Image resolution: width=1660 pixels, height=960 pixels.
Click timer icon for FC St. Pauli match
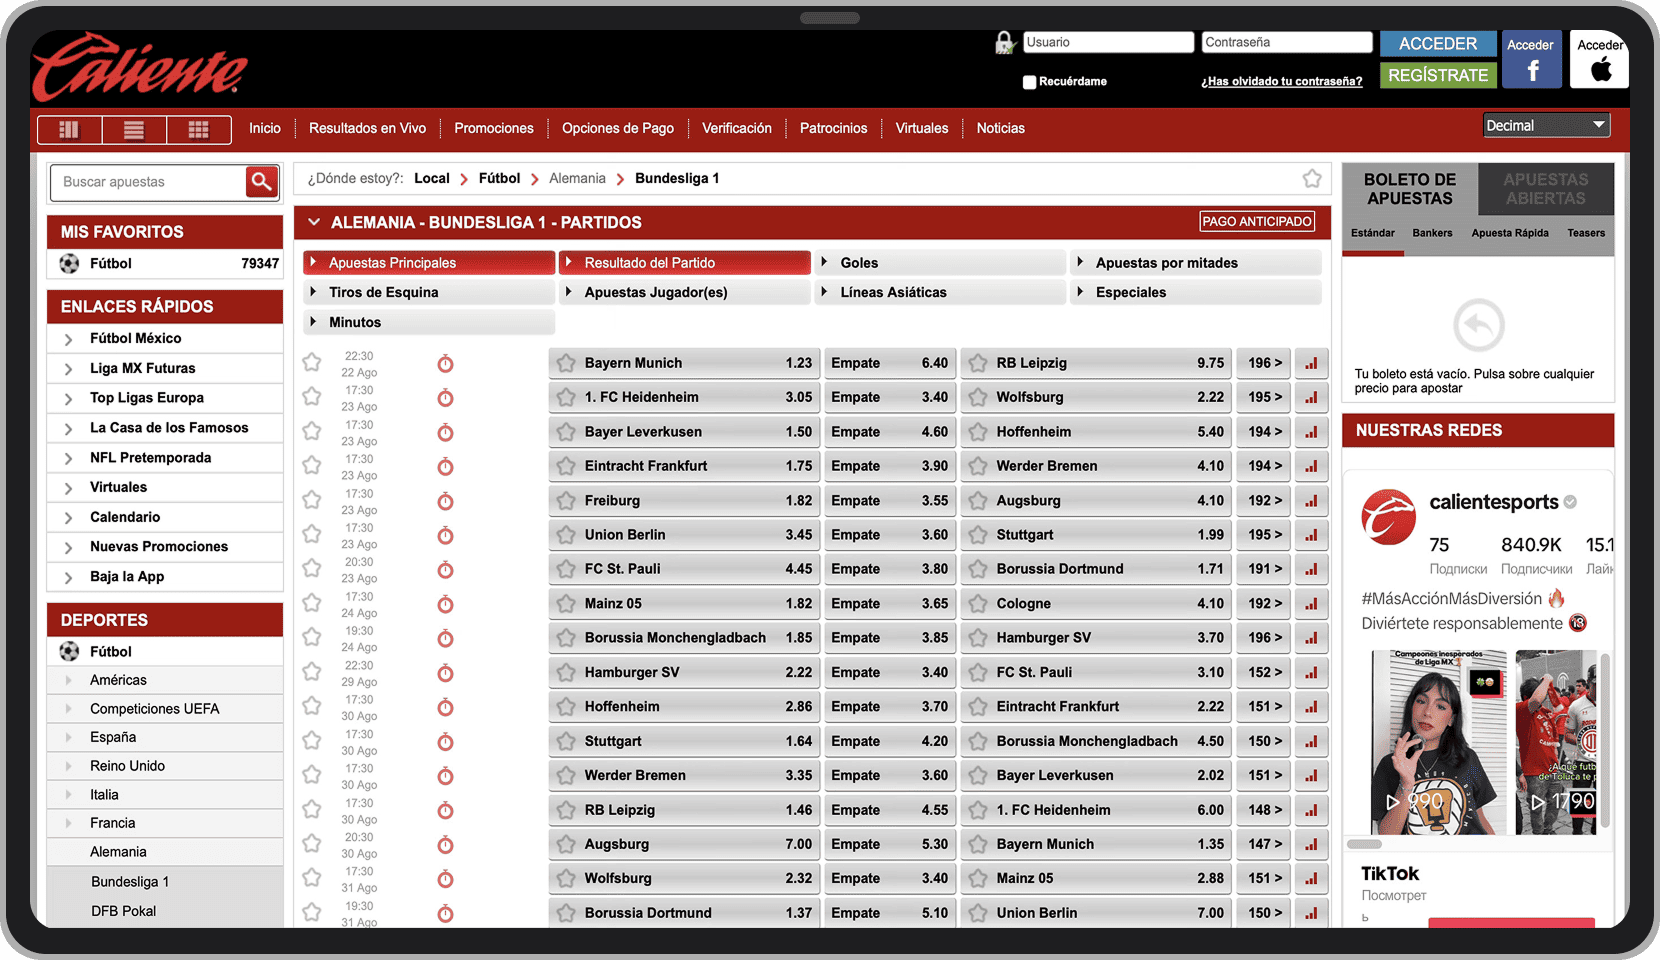tap(445, 570)
